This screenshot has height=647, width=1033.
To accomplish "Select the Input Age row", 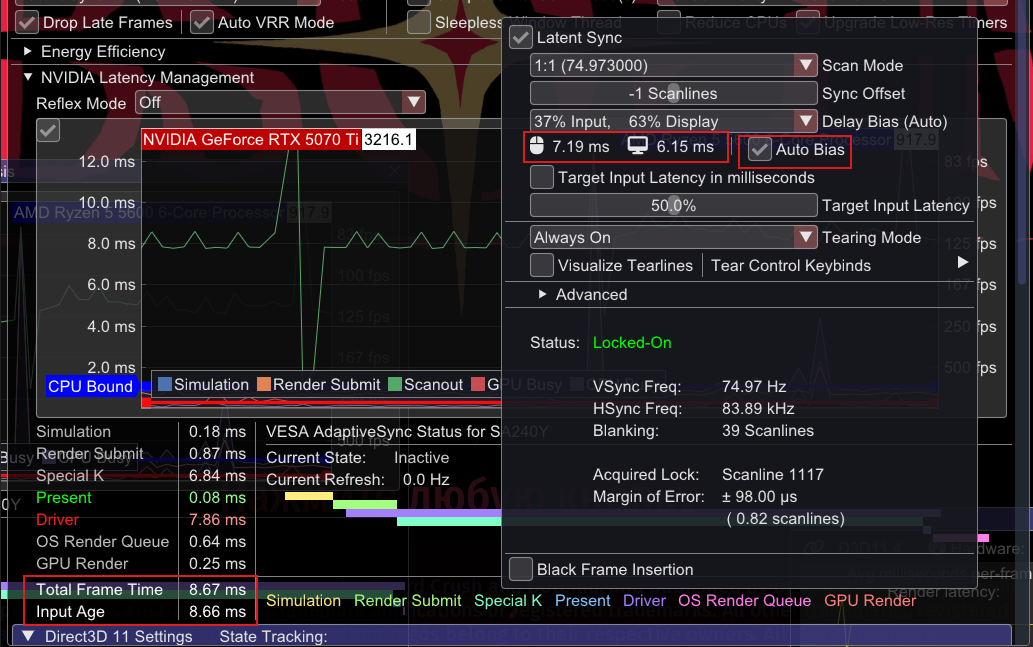I will (140, 611).
